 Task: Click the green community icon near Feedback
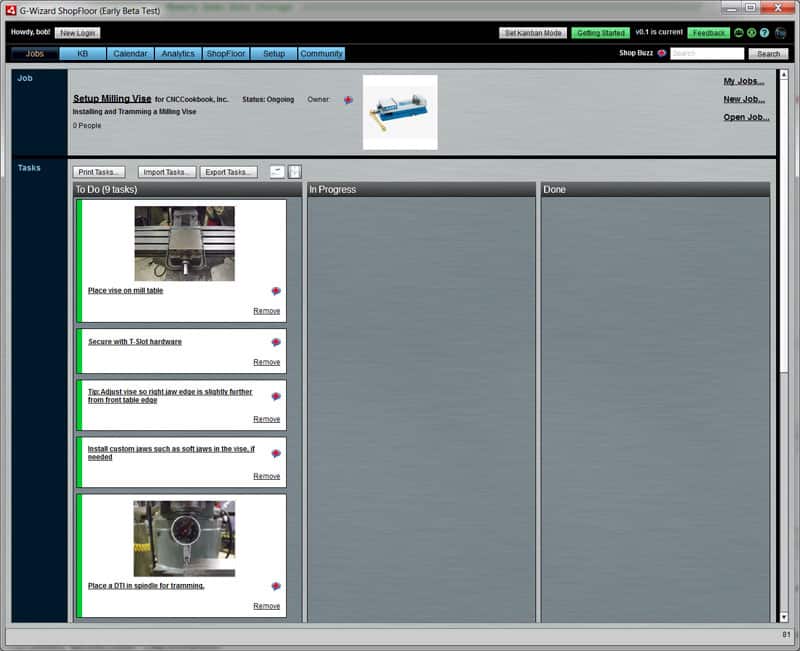[738, 33]
